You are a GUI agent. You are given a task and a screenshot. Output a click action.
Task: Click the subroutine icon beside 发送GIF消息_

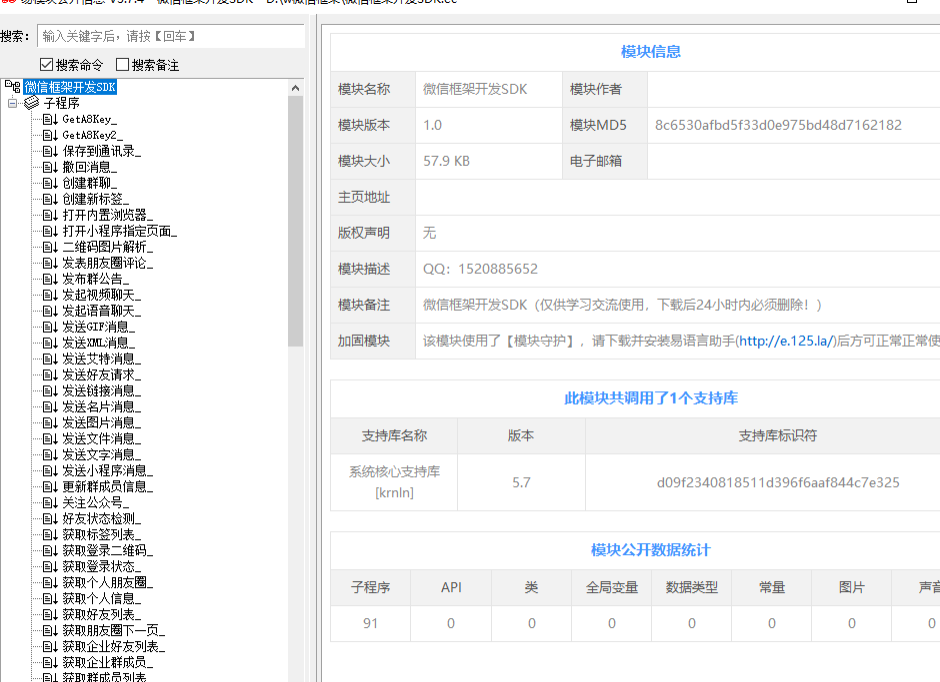[50, 327]
